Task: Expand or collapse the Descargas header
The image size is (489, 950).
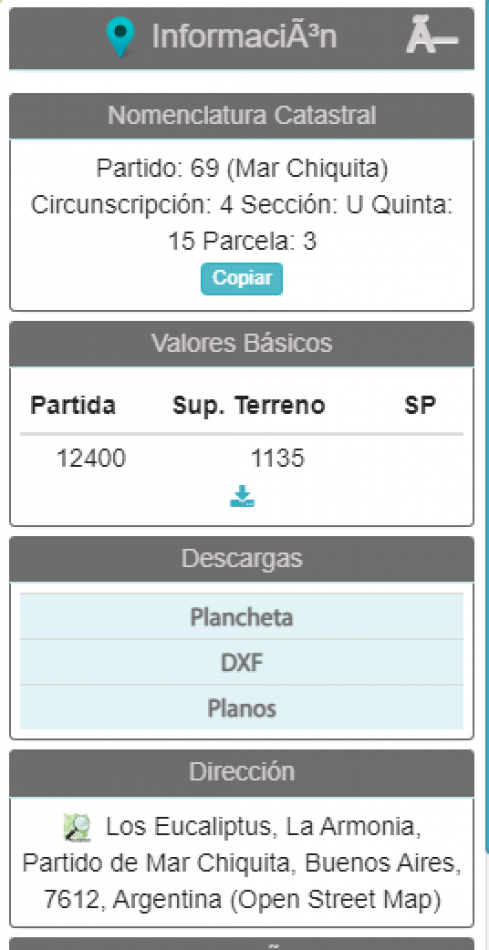Action: [x=242, y=559]
